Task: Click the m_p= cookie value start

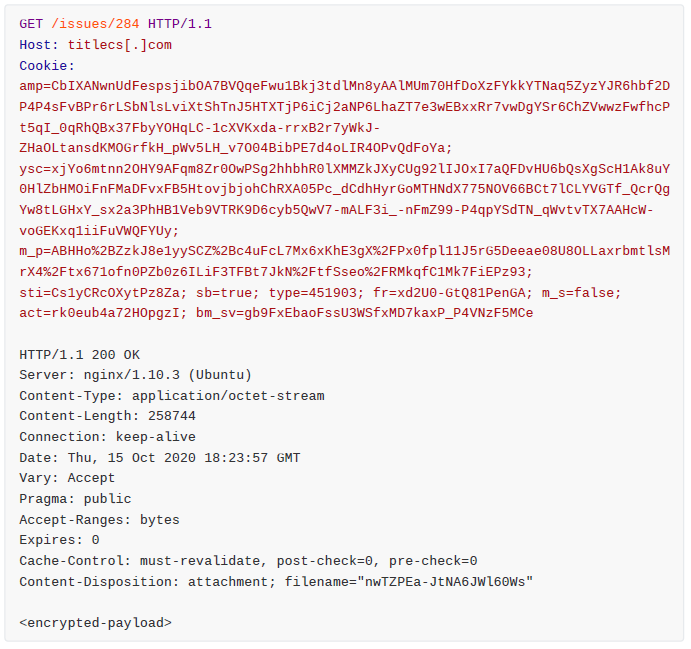Action: 35,251
